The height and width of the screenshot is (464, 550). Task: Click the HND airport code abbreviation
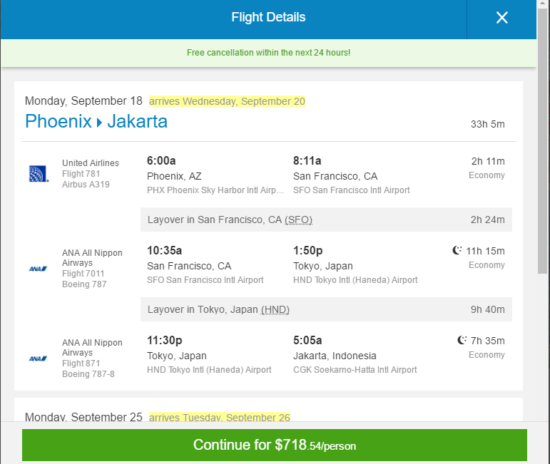click(275, 310)
